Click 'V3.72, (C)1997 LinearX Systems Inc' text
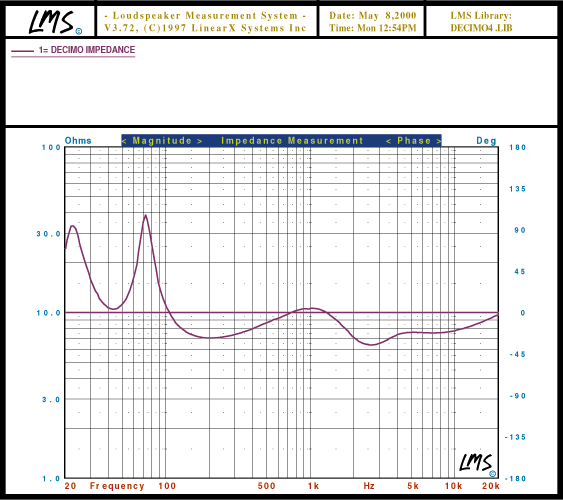The width and height of the screenshot is (563, 500). [205, 28]
